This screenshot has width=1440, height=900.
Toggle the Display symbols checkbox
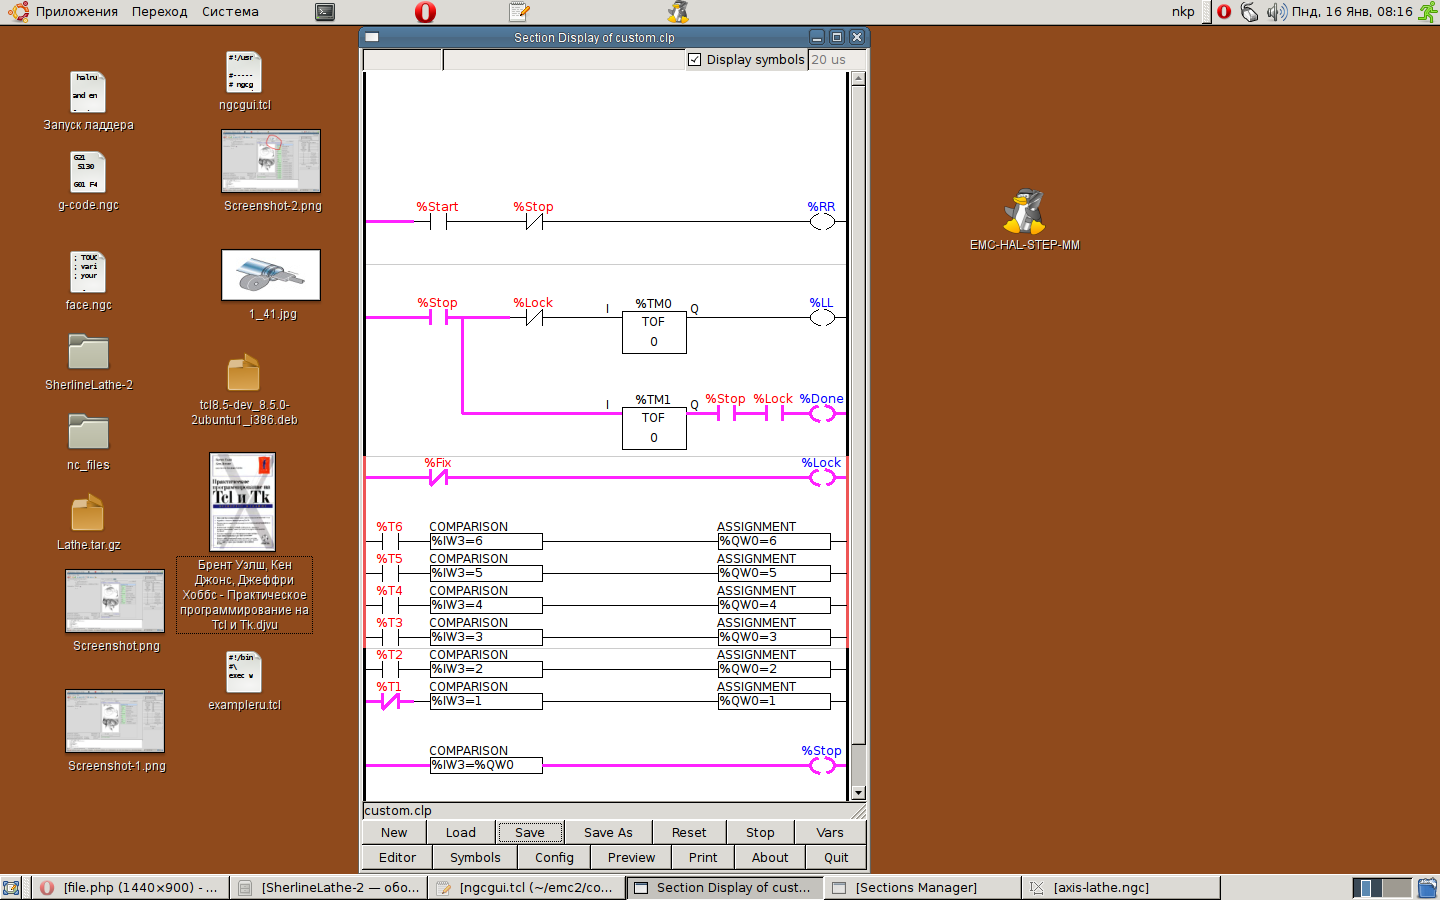(695, 60)
